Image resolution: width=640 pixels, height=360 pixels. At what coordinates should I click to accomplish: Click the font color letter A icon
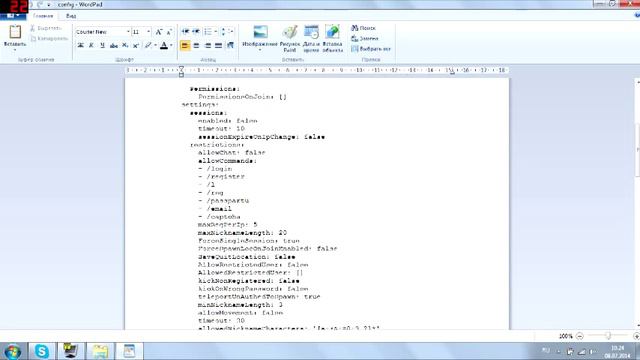coord(164,45)
